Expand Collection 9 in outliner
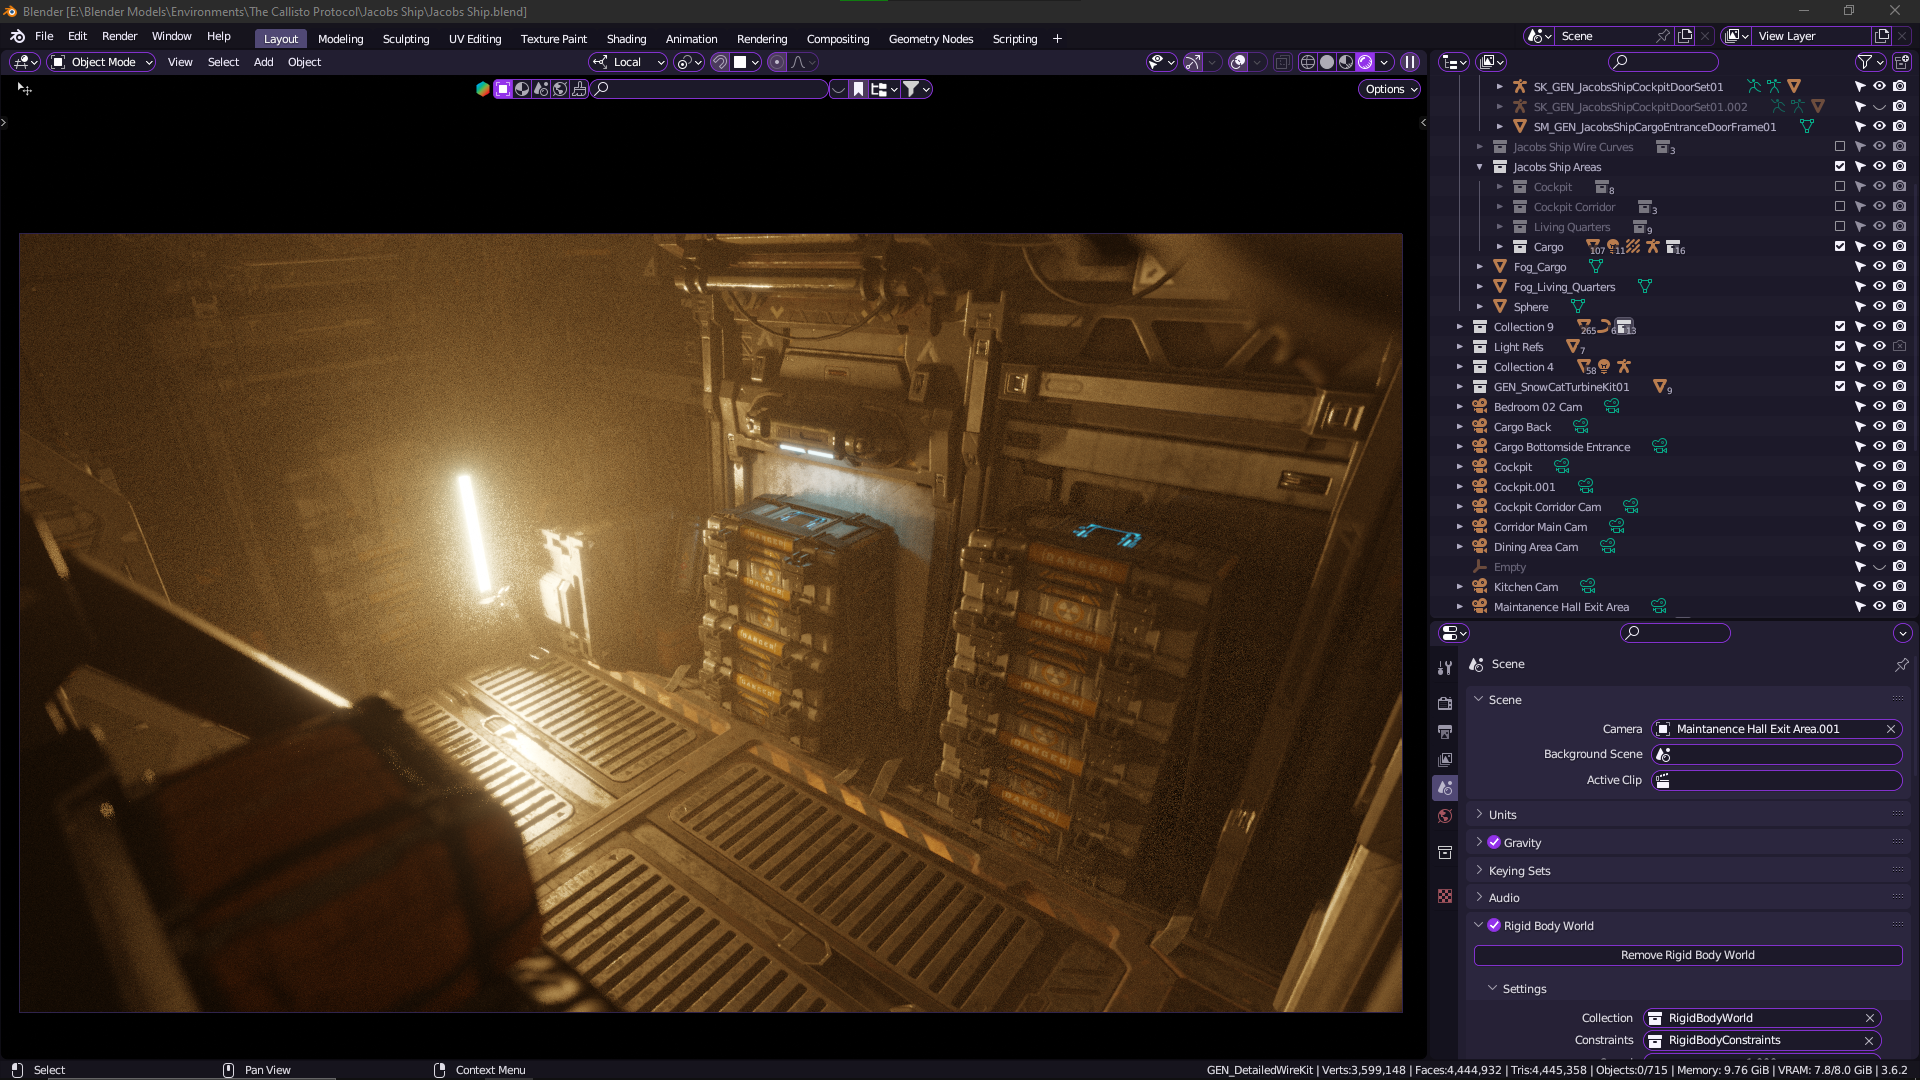 pyautogui.click(x=1459, y=327)
